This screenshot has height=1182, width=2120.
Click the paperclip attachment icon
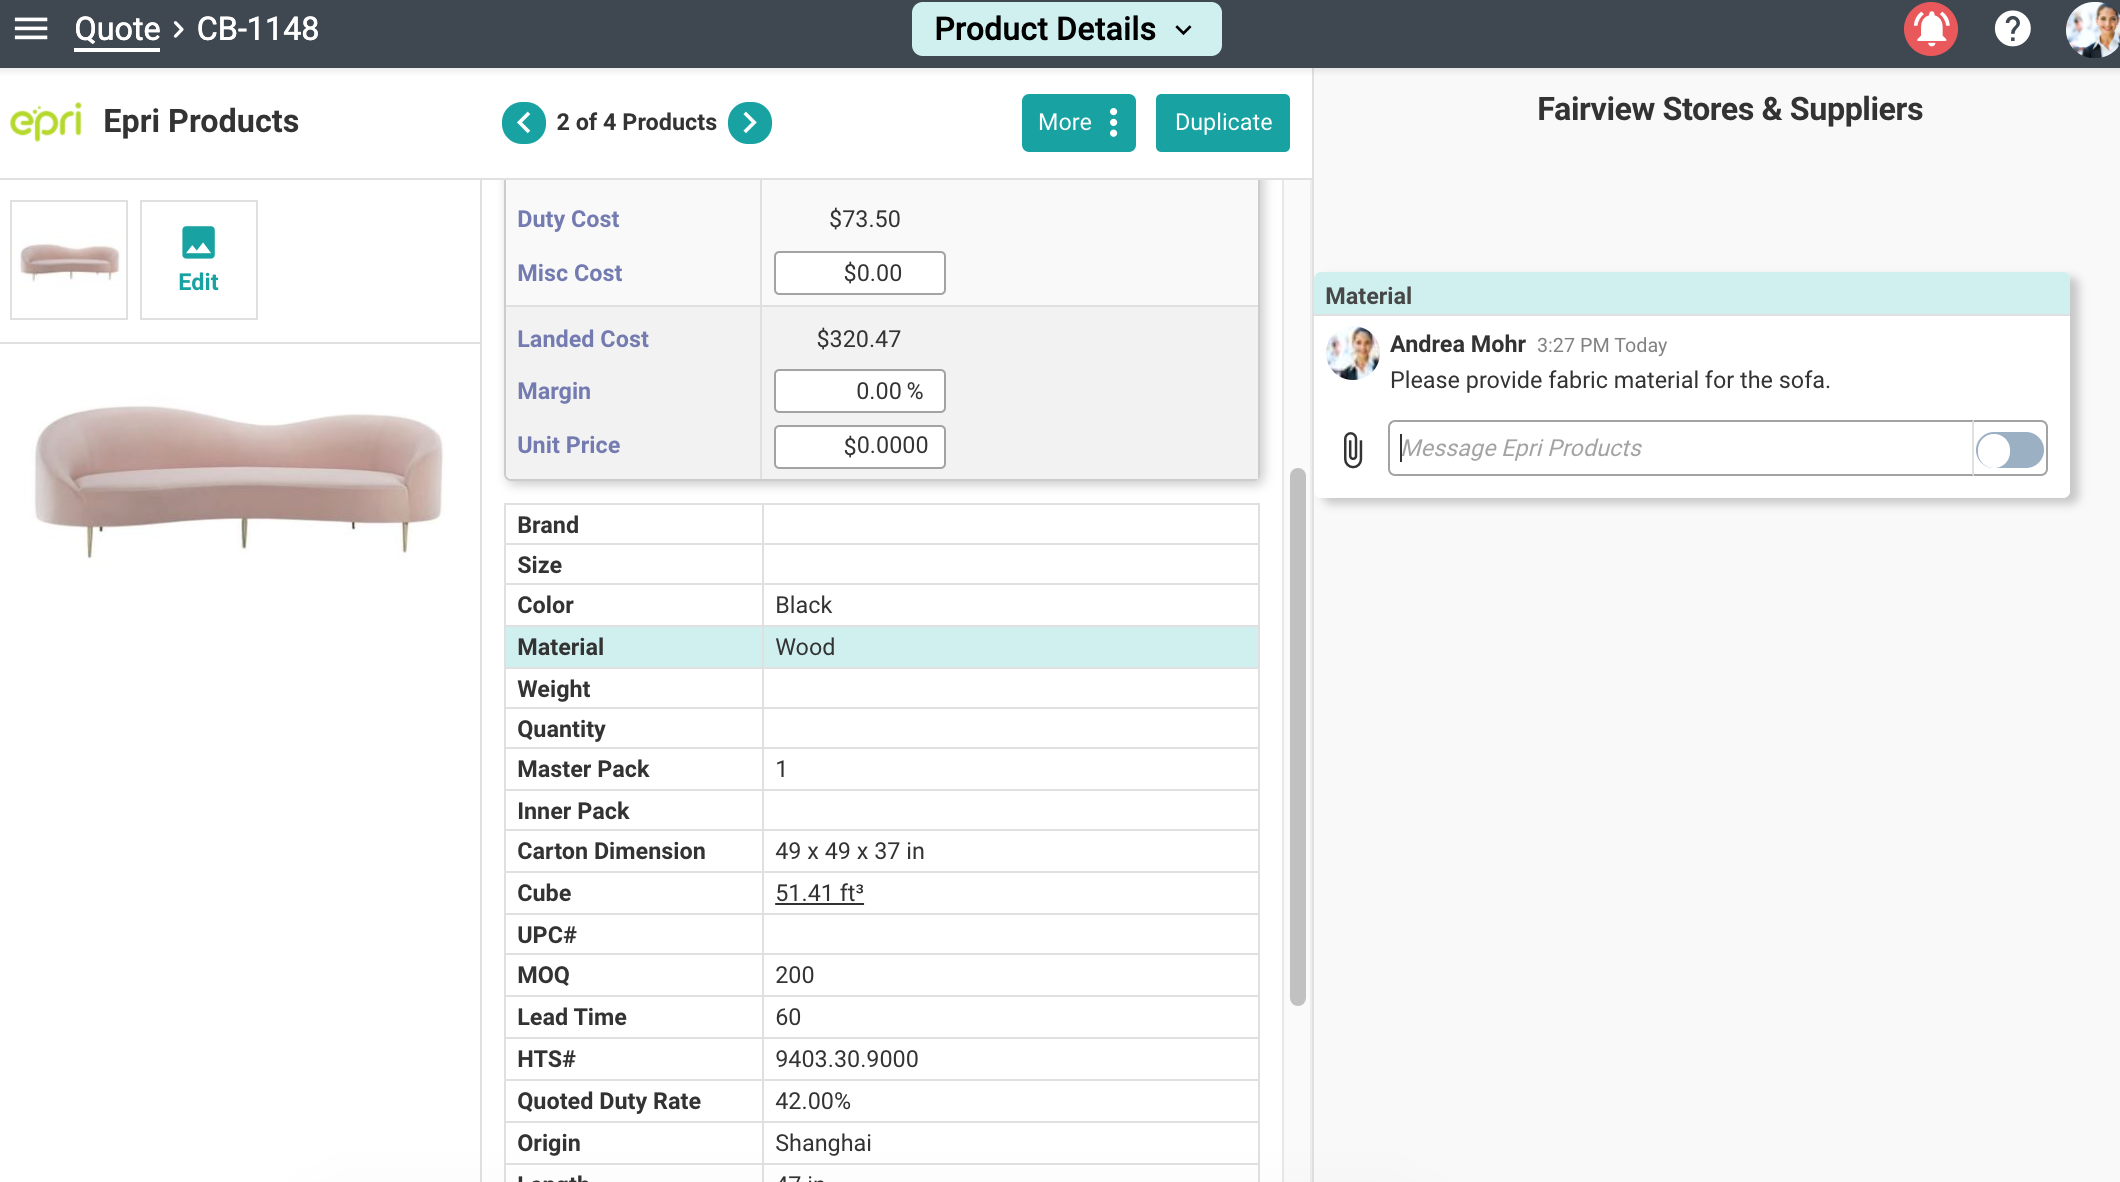[x=1353, y=449]
